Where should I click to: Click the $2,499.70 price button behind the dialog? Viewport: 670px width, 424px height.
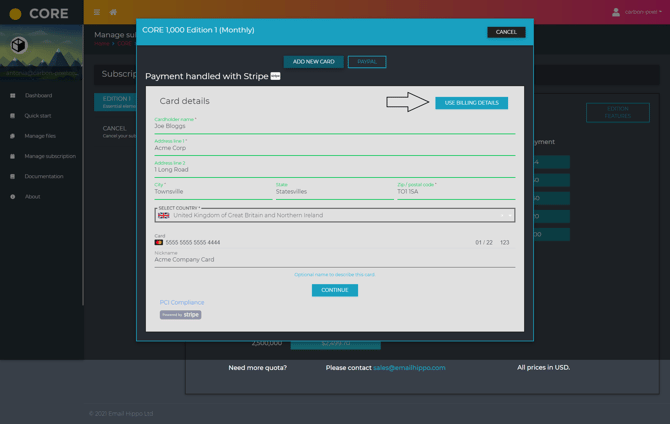point(335,344)
